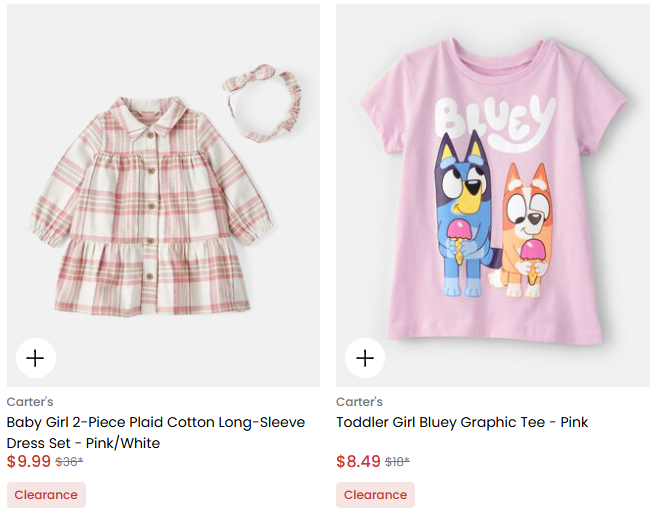Click the Carter's brand above the plaid dress title

(x=30, y=402)
